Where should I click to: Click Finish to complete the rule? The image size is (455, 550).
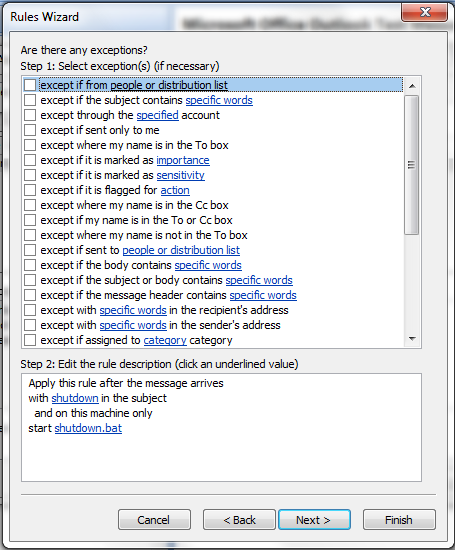coord(399,519)
